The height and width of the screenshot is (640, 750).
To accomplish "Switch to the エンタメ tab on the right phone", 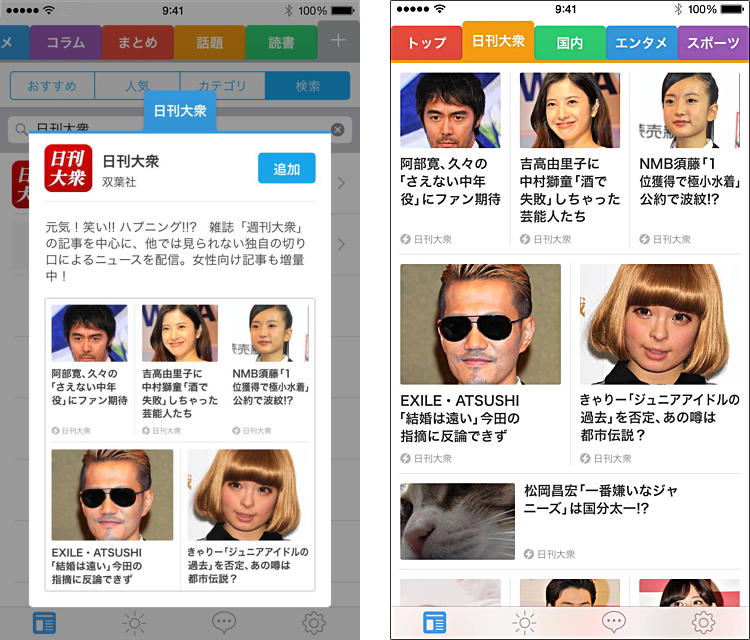I will pyautogui.click(x=641, y=43).
